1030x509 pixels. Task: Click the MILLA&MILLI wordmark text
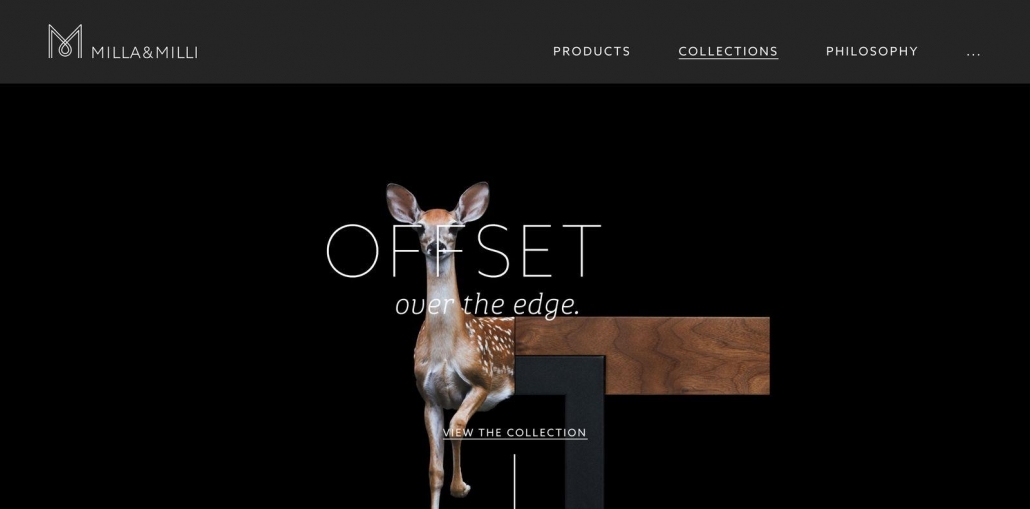point(145,53)
